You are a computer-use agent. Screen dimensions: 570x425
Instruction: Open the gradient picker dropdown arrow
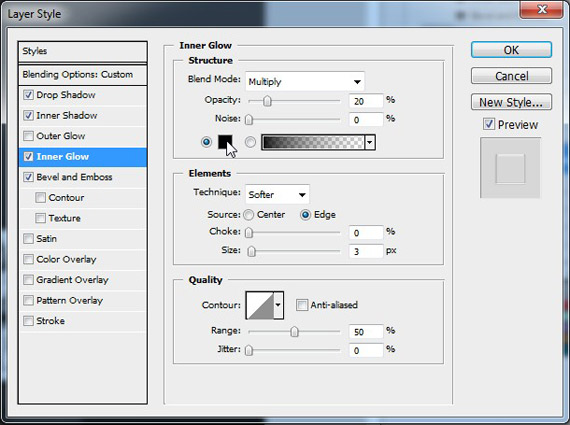[x=370, y=142]
